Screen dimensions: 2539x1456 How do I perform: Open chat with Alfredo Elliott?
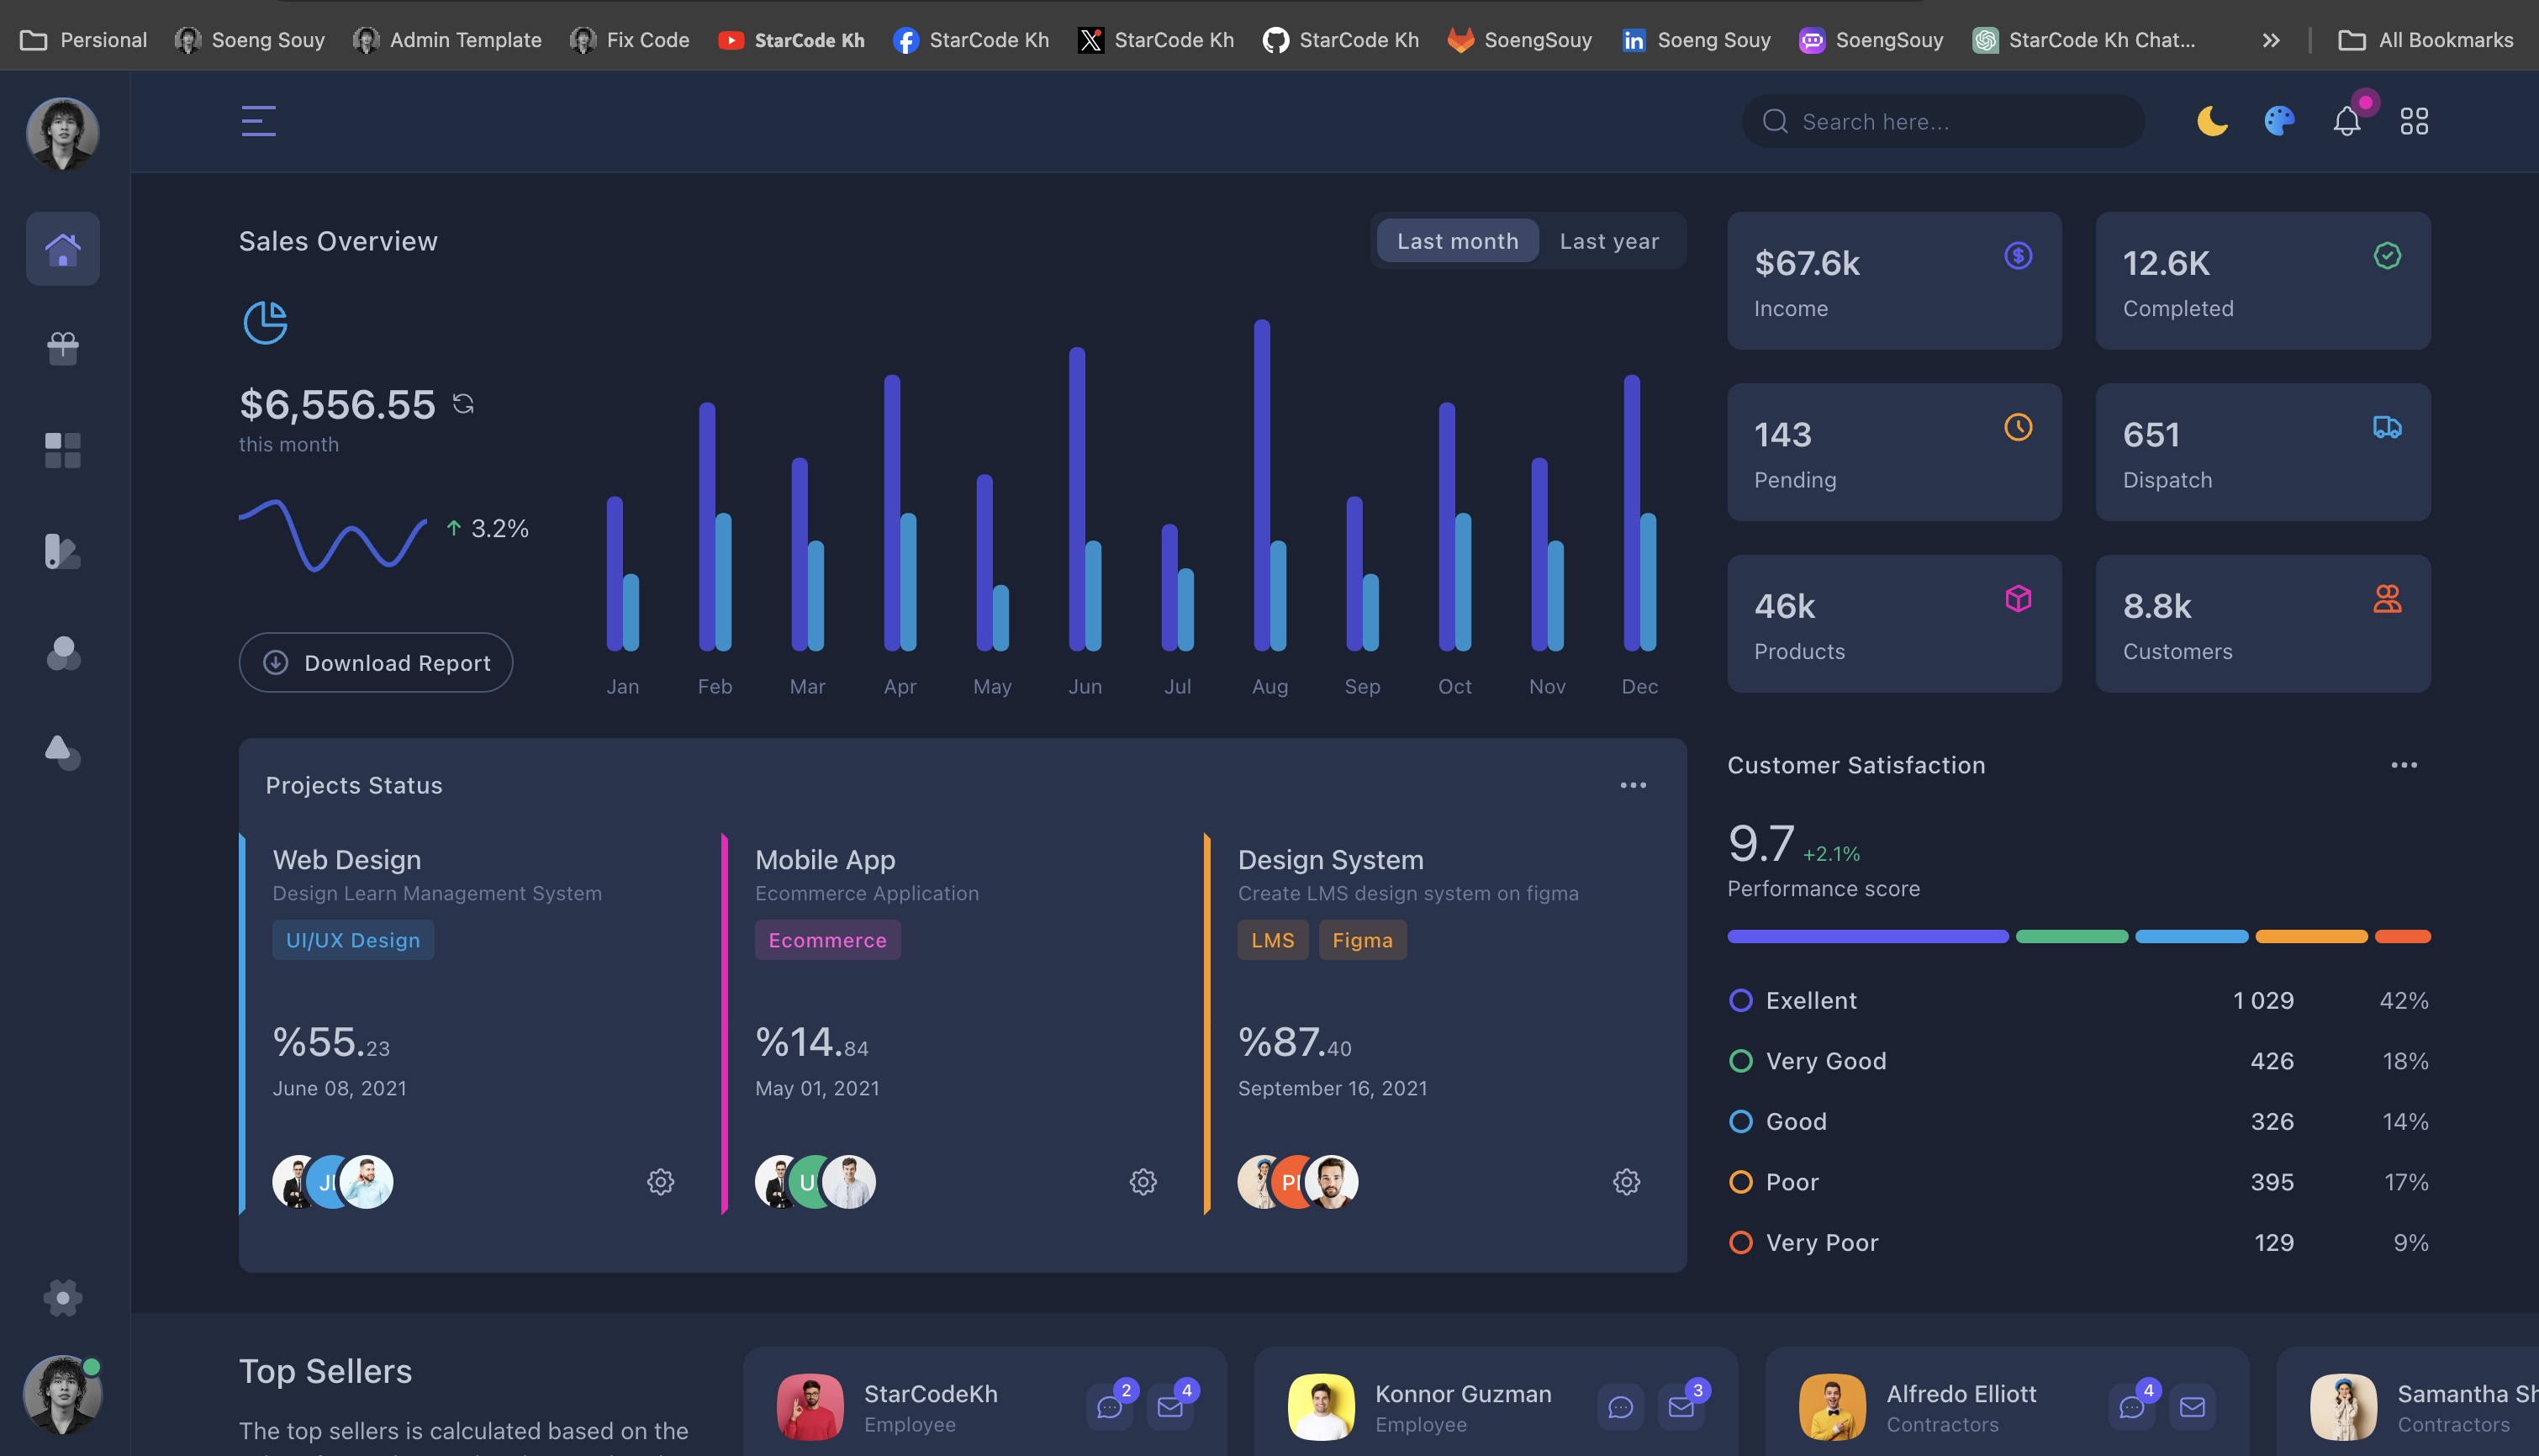click(2131, 1407)
